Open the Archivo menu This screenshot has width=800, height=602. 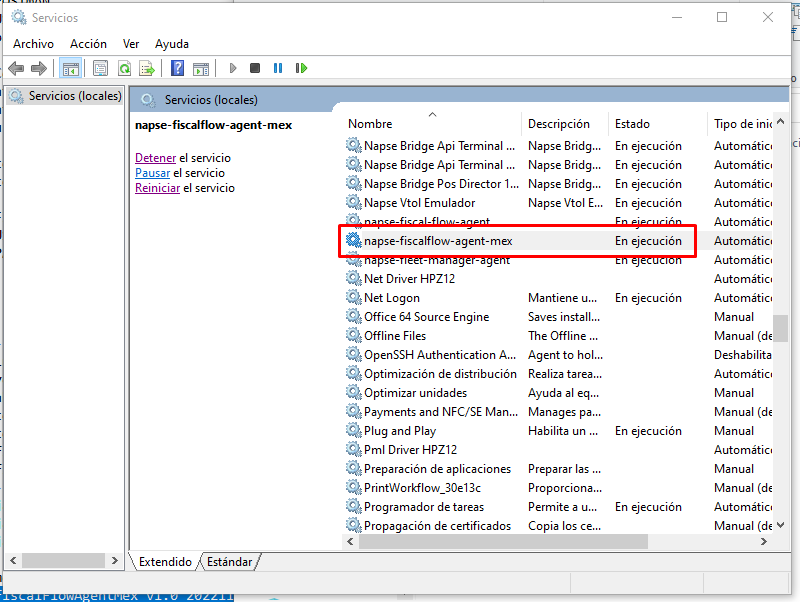click(x=33, y=44)
